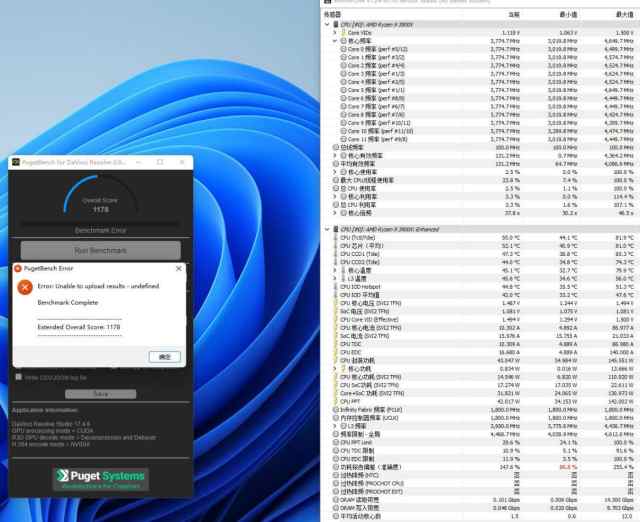Collapse the 核心频率 tree group
Image resolution: width=640 pixels, height=522 pixels.
pyautogui.click(x=335, y=41)
